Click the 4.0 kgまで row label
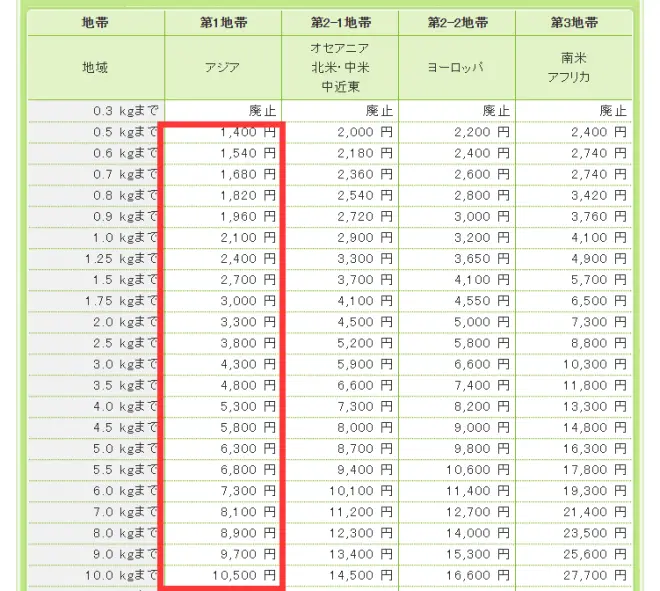This screenshot has height=591, width=660. 126,407
